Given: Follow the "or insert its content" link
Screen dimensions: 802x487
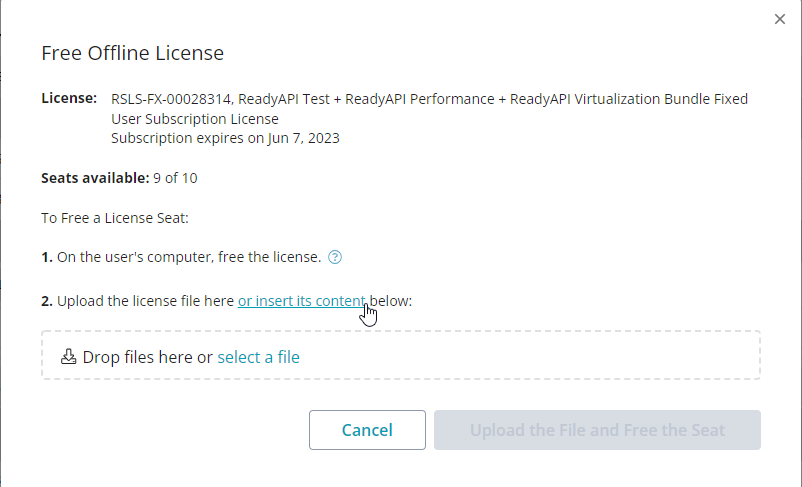Looking at the screenshot, I should 302,301.
